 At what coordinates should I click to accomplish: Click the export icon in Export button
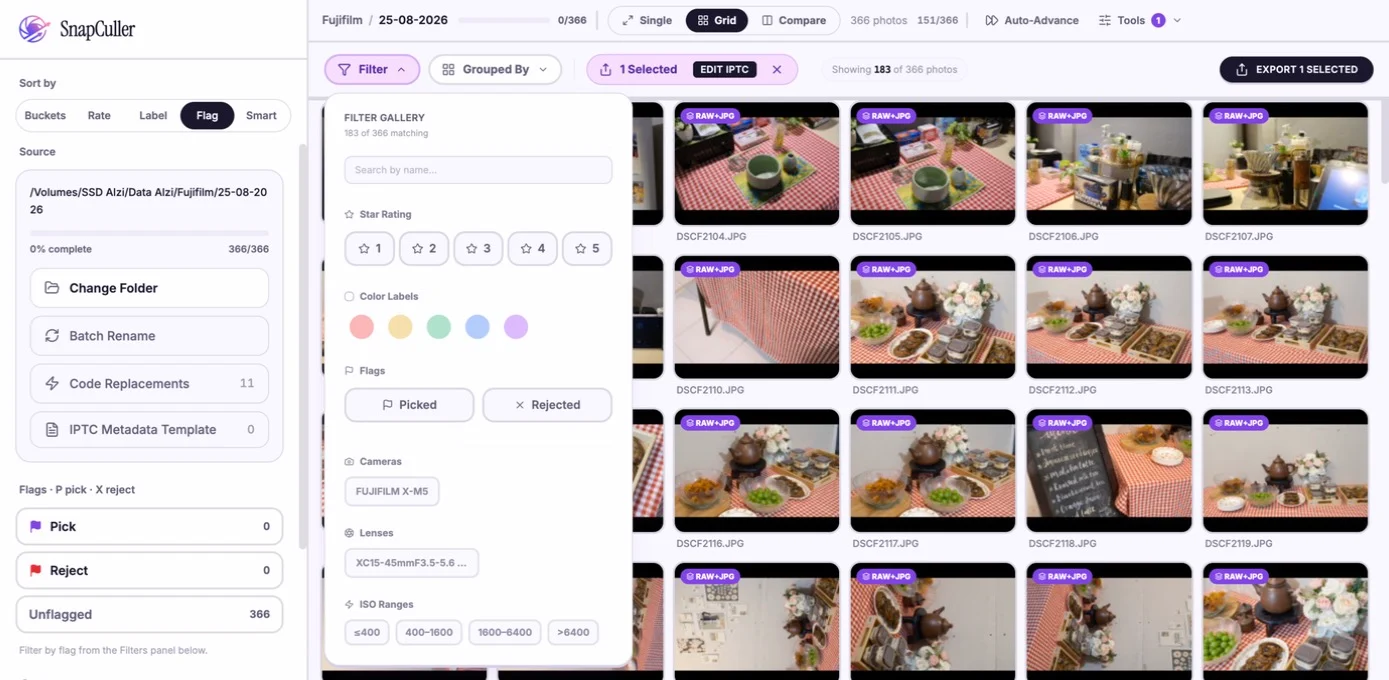coord(1242,69)
